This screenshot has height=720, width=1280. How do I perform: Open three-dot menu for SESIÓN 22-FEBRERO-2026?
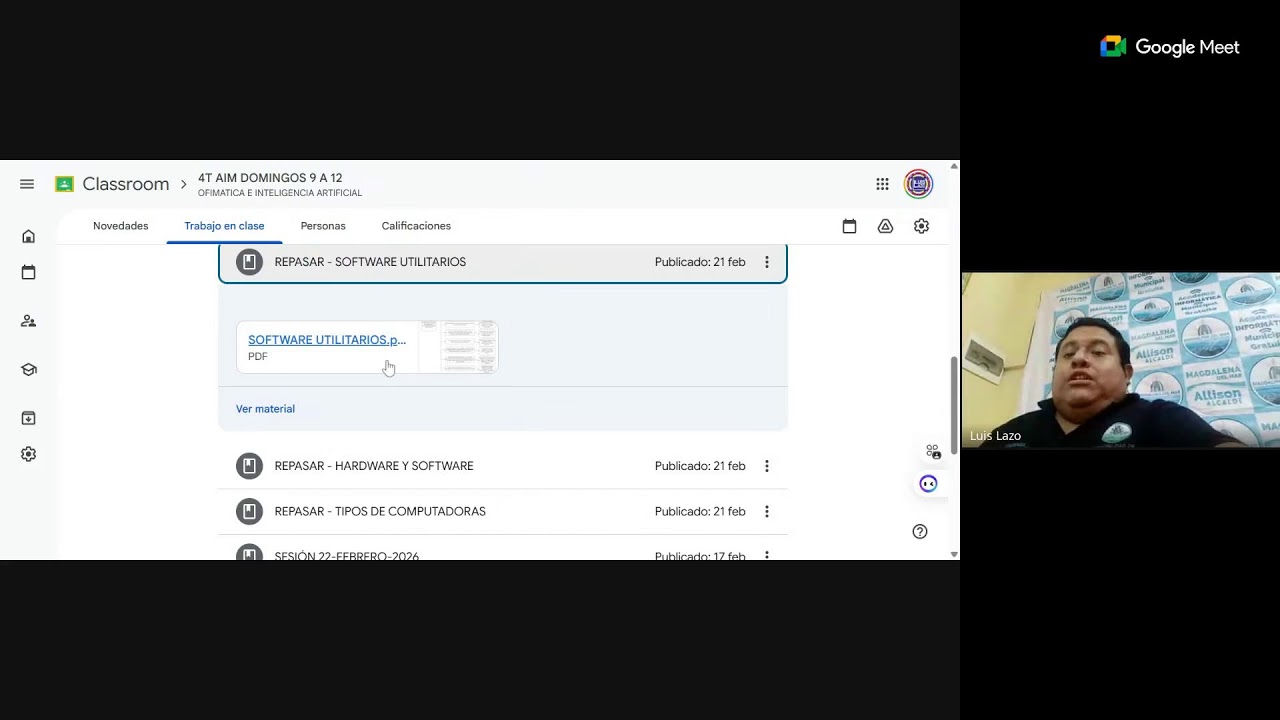pos(767,555)
